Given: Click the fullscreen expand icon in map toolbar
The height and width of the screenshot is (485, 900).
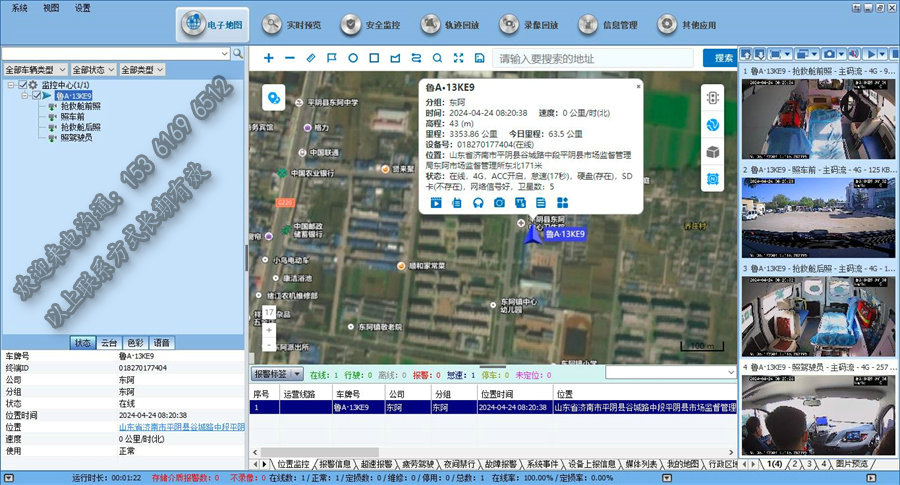Looking at the screenshot, I should pos(458,58).
